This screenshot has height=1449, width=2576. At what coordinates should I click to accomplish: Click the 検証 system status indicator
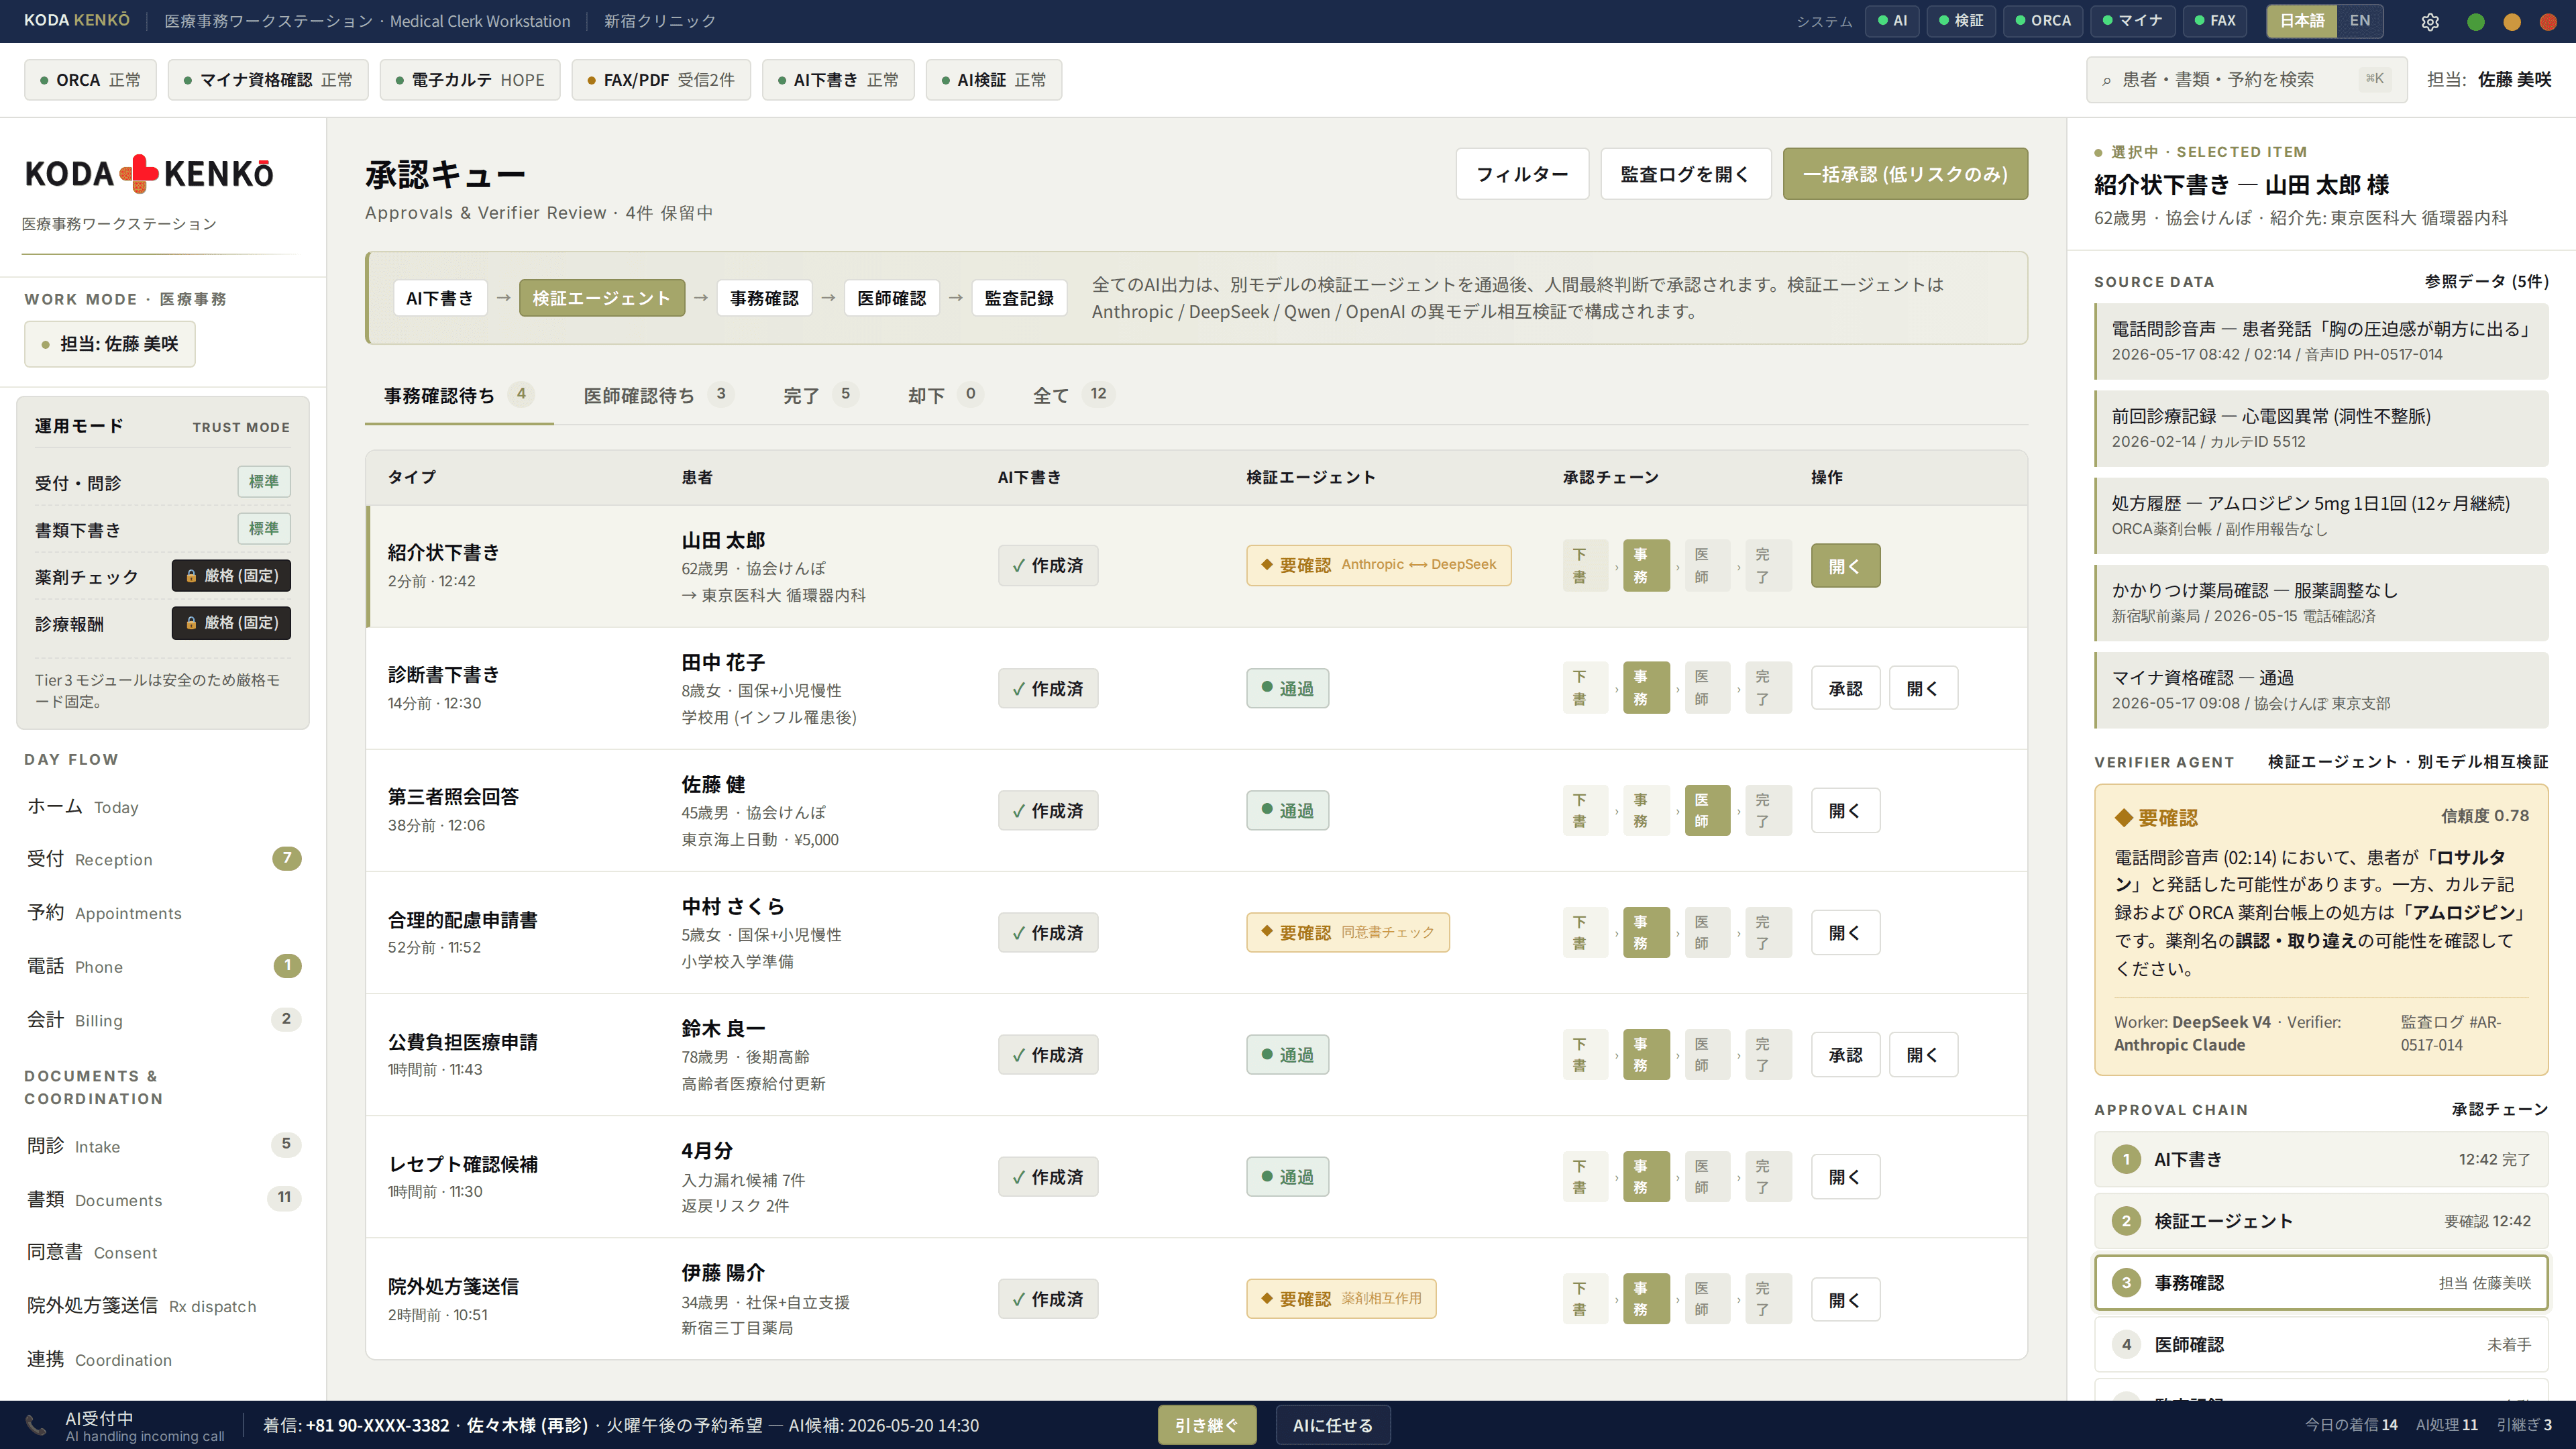[1961, 21]
